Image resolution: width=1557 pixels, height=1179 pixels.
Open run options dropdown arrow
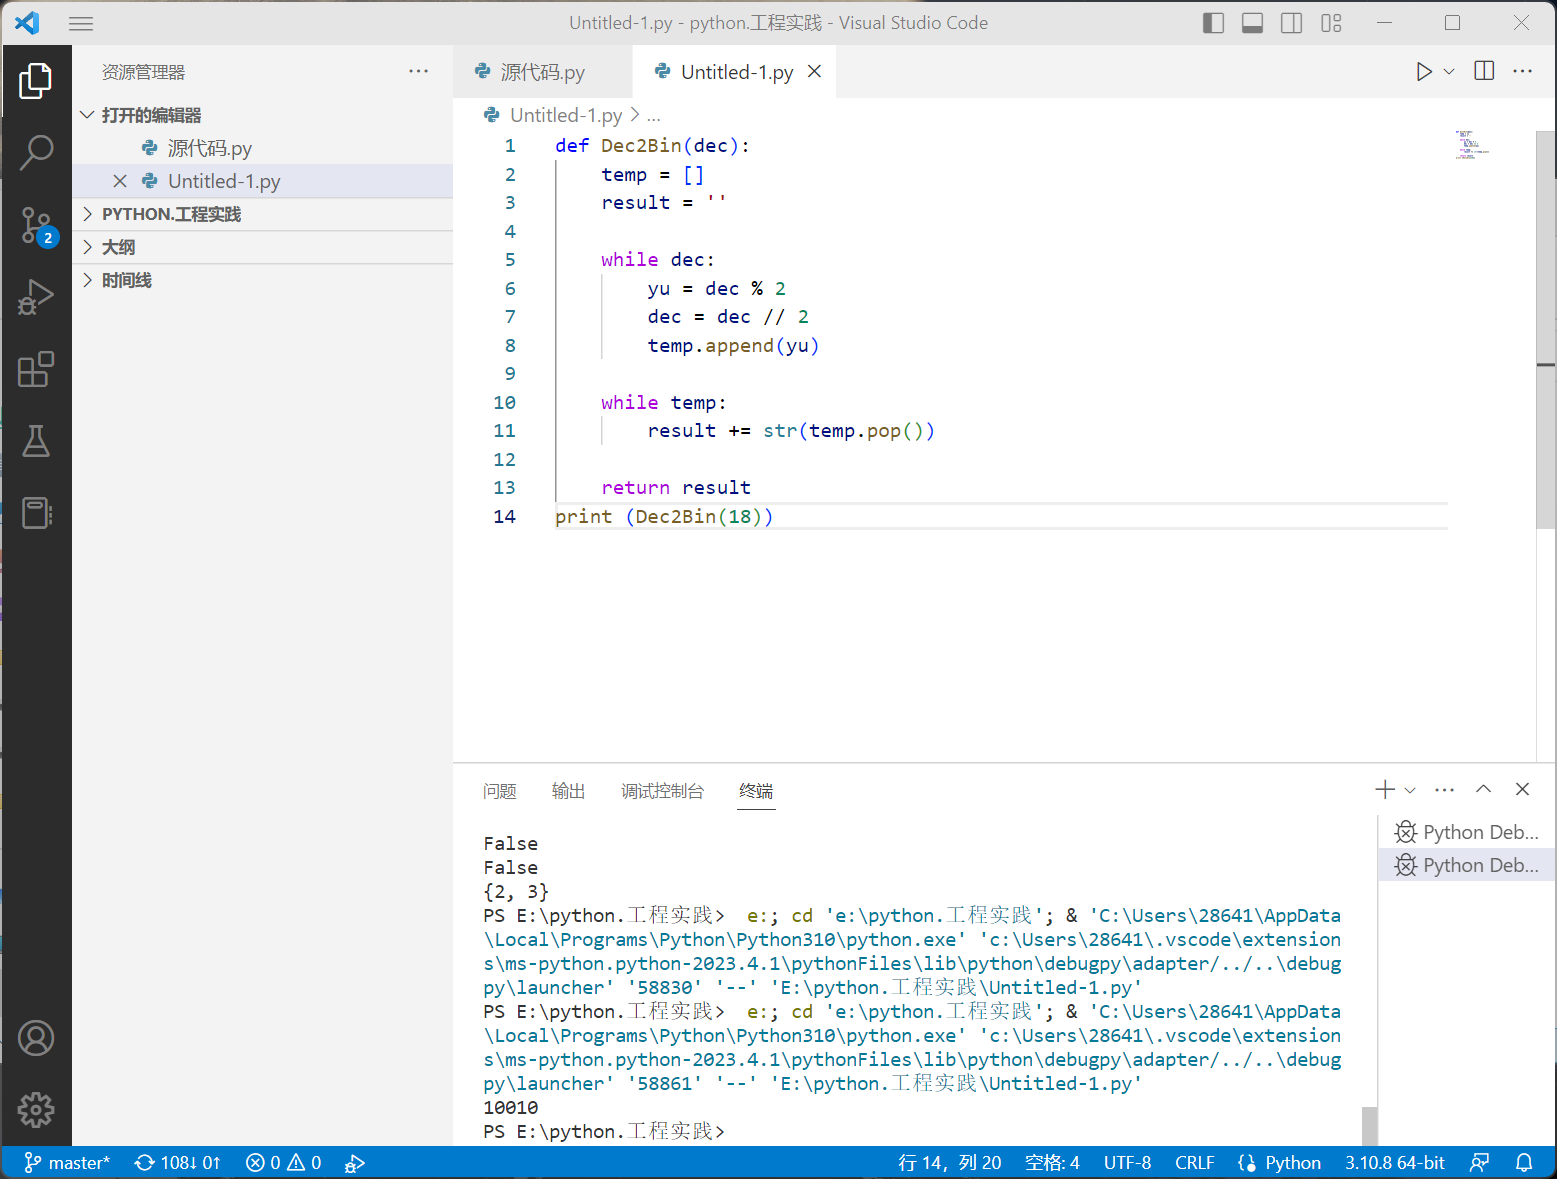pos(1449,72)
